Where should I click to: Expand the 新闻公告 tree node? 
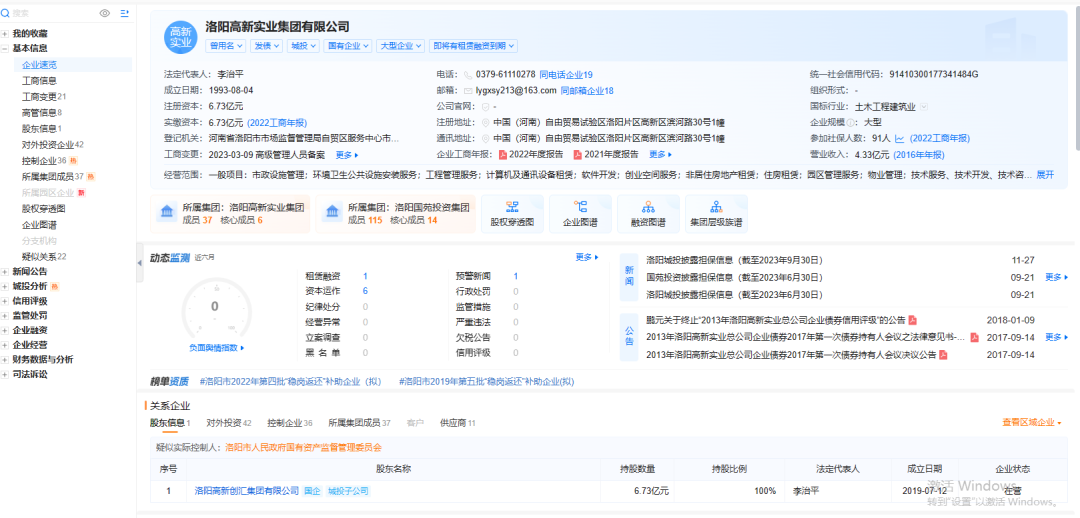[5, 271]
